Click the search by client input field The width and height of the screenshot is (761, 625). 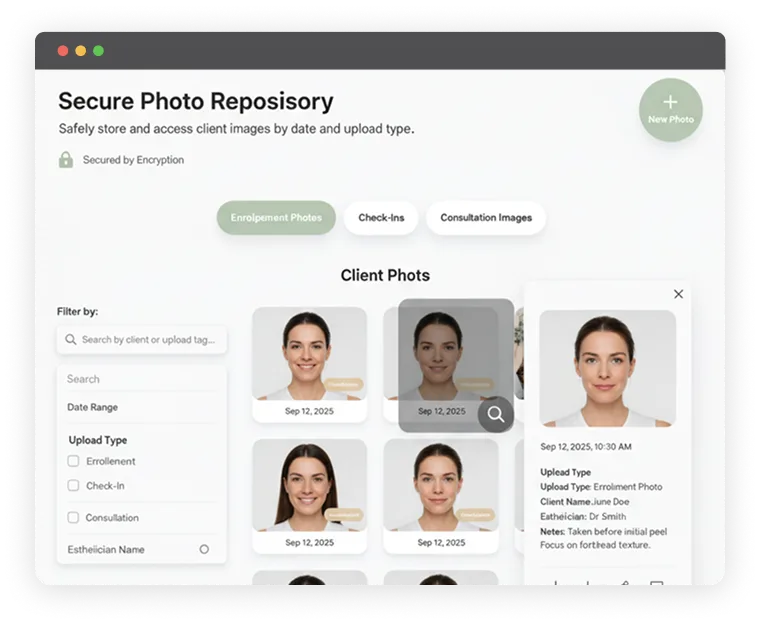click(148, 340)
